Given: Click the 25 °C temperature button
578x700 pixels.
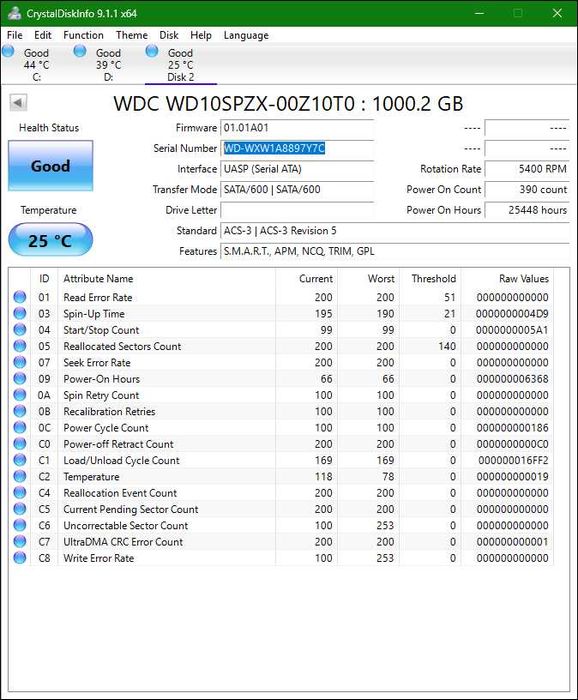Looking at the screenshot, I should pos(50,240).
